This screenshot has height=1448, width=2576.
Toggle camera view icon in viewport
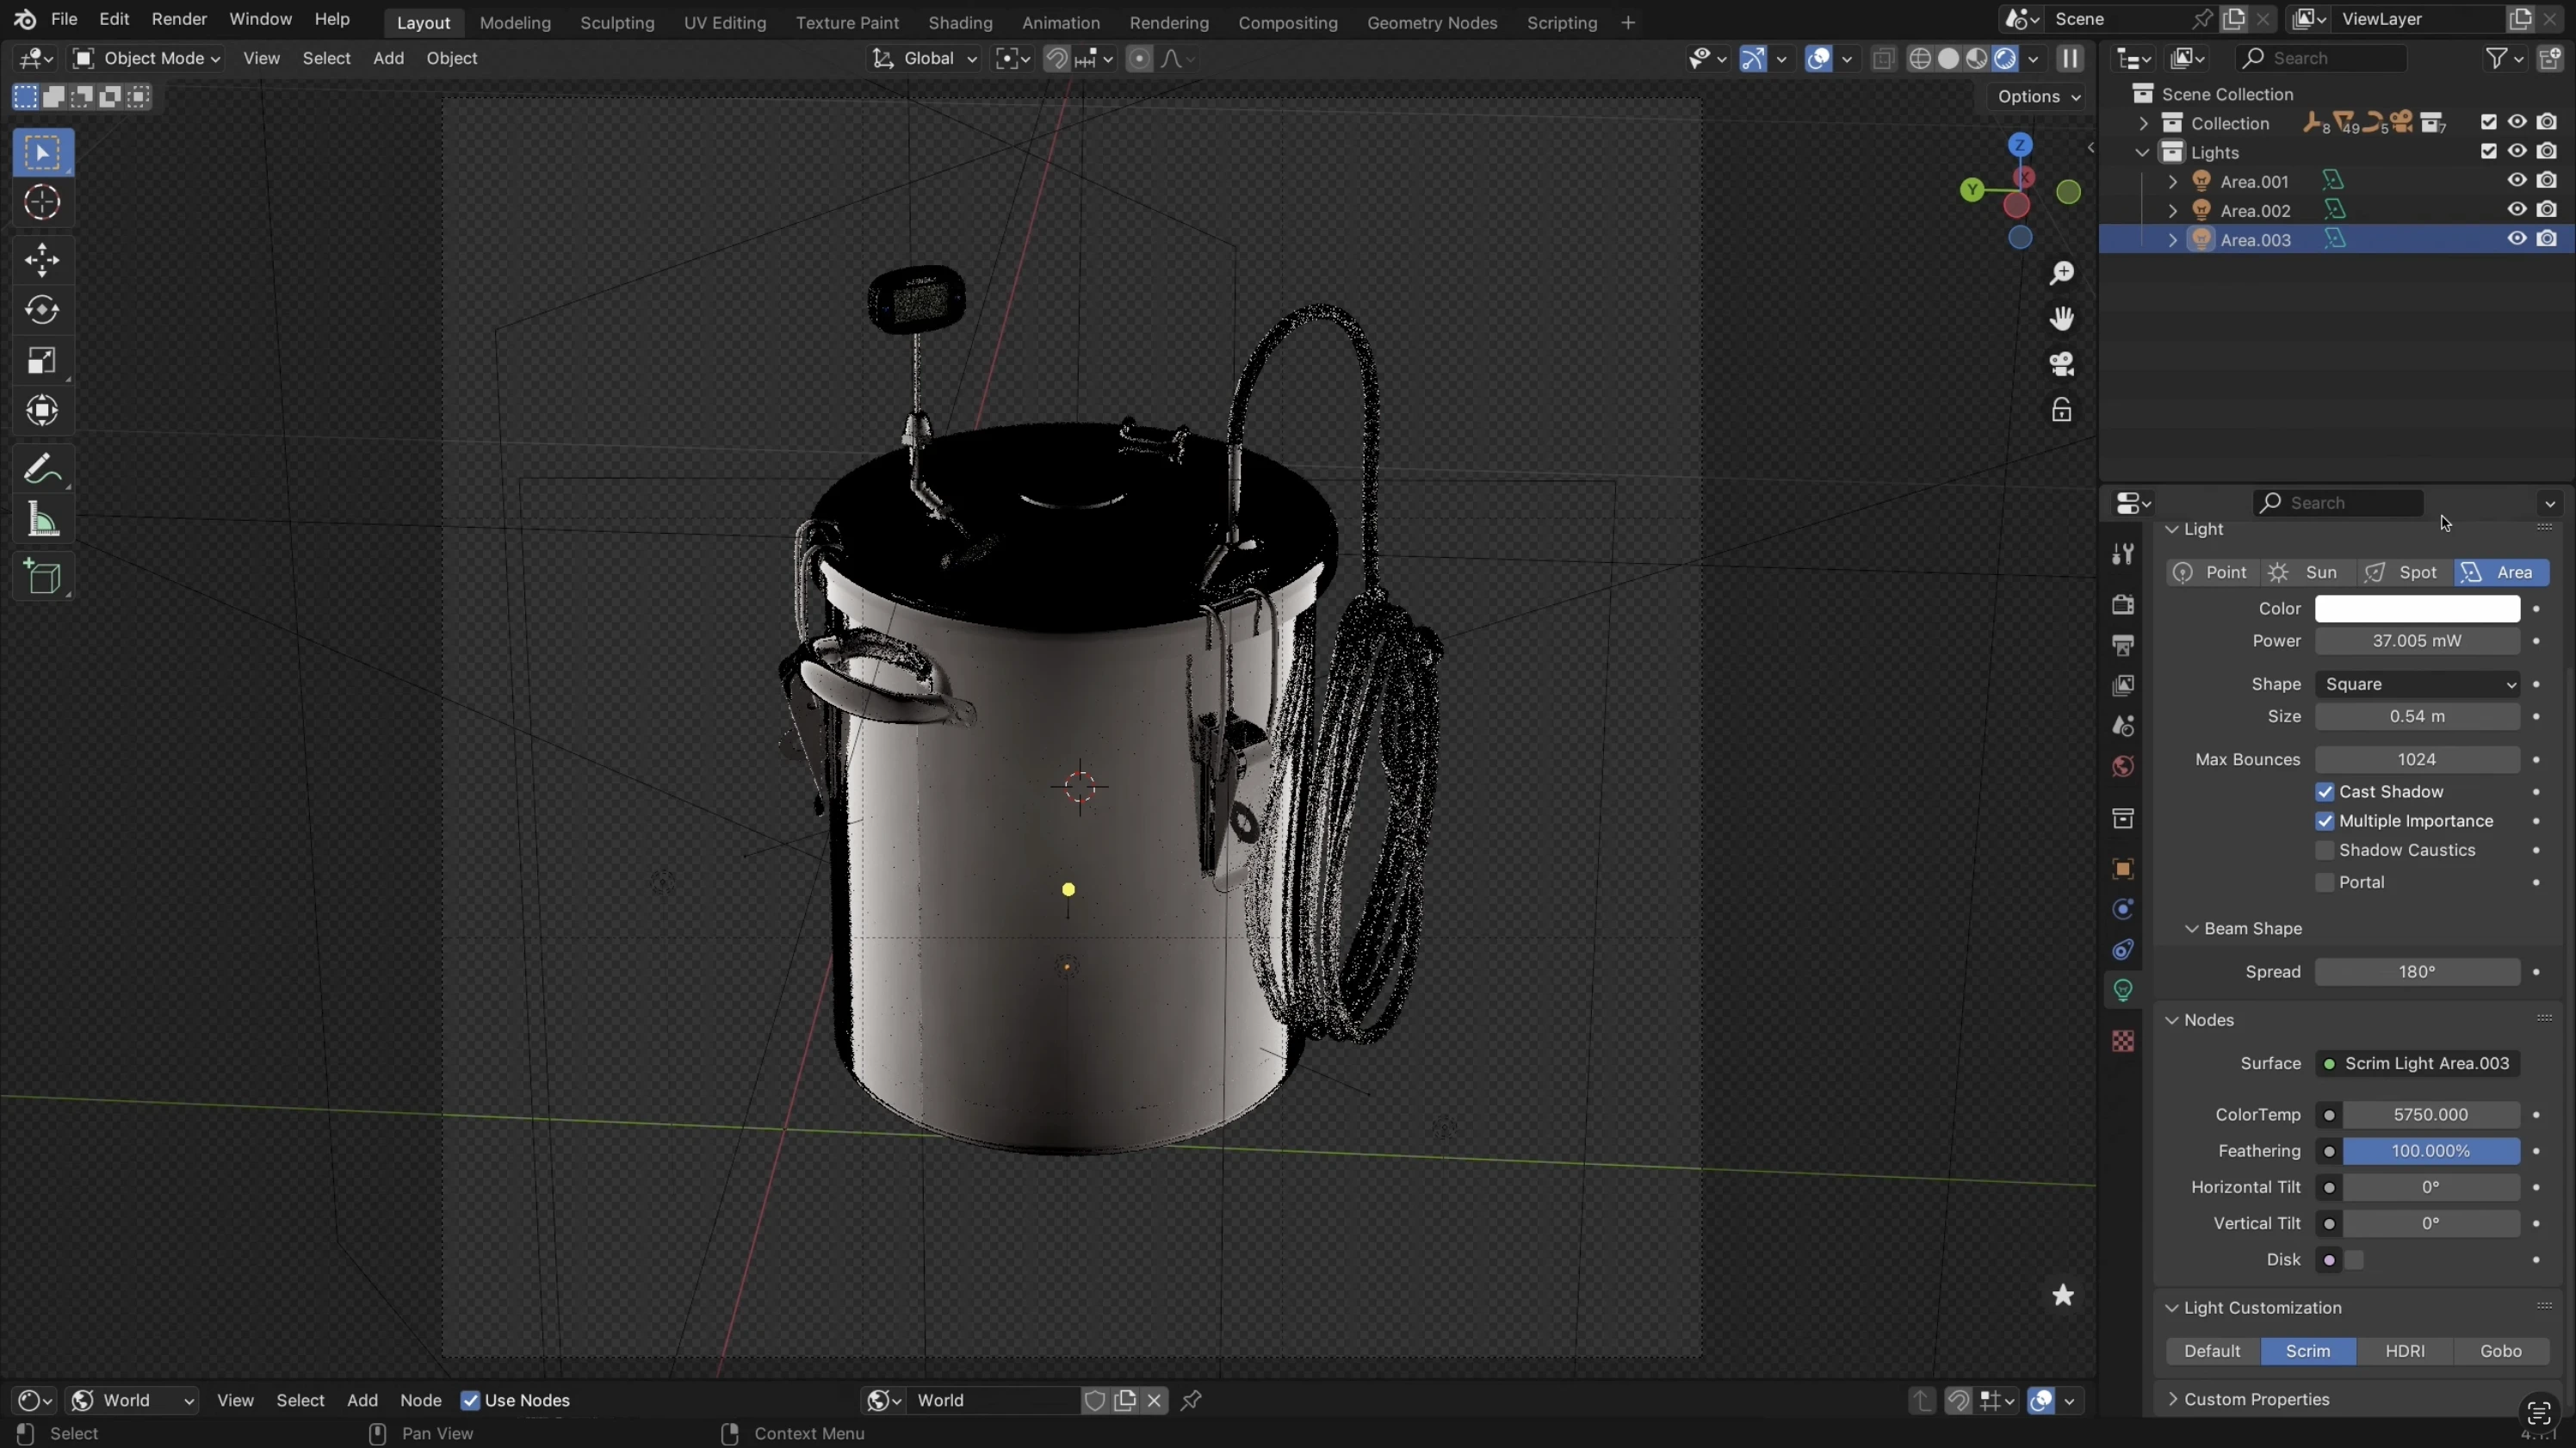pyautogui.click(x=2061, y=364)
